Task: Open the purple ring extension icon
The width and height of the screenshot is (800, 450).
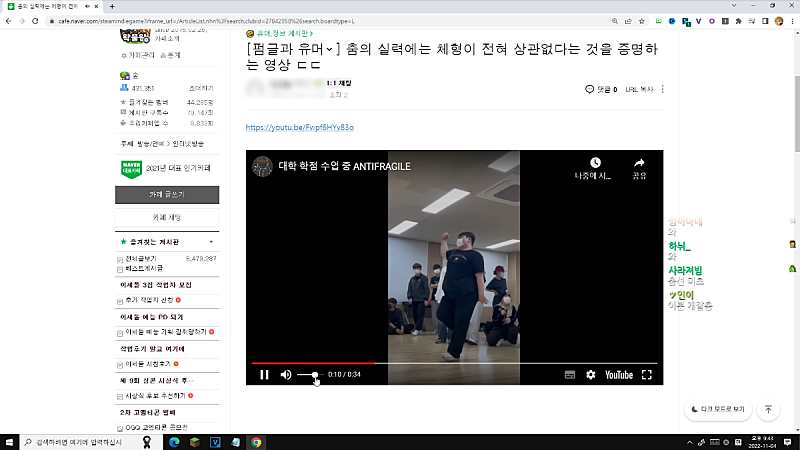Action: 712,21
